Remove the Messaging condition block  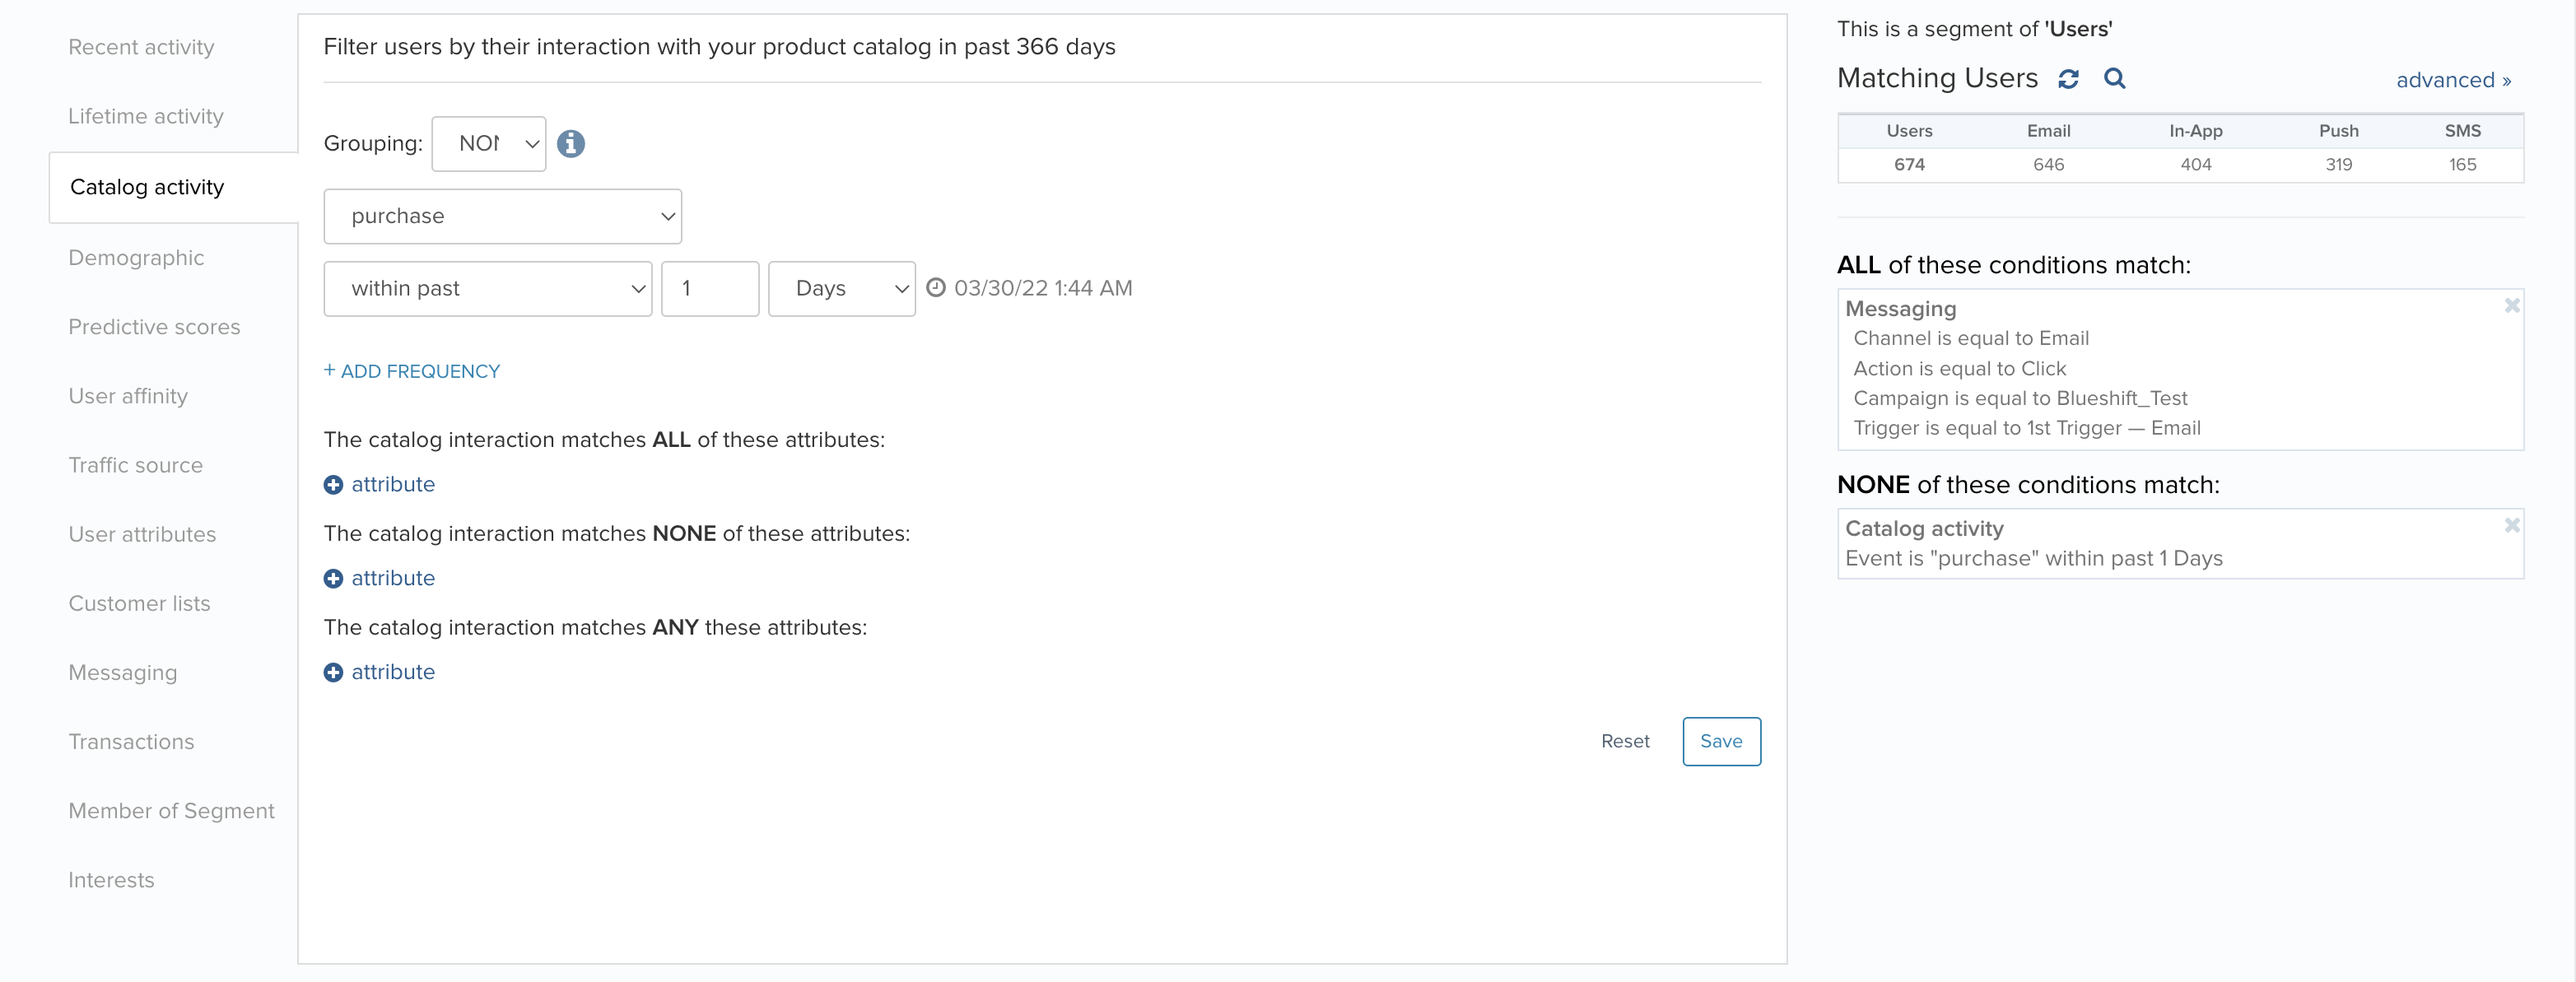(x=2511, y=306)
